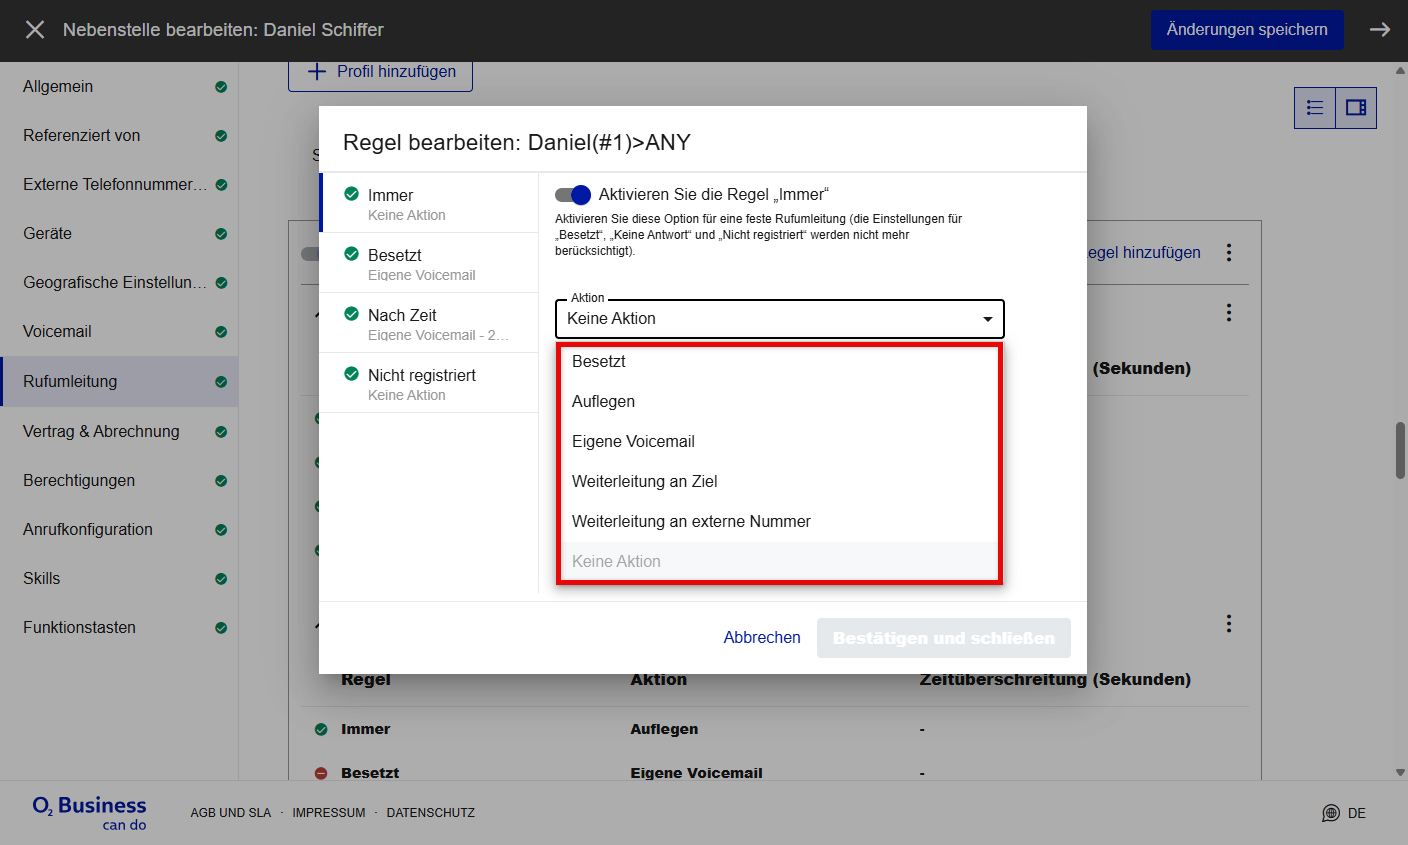Click the forward arrow icon in header
The height and width of the screenshot is (845, 1408).
[1380, 30]
